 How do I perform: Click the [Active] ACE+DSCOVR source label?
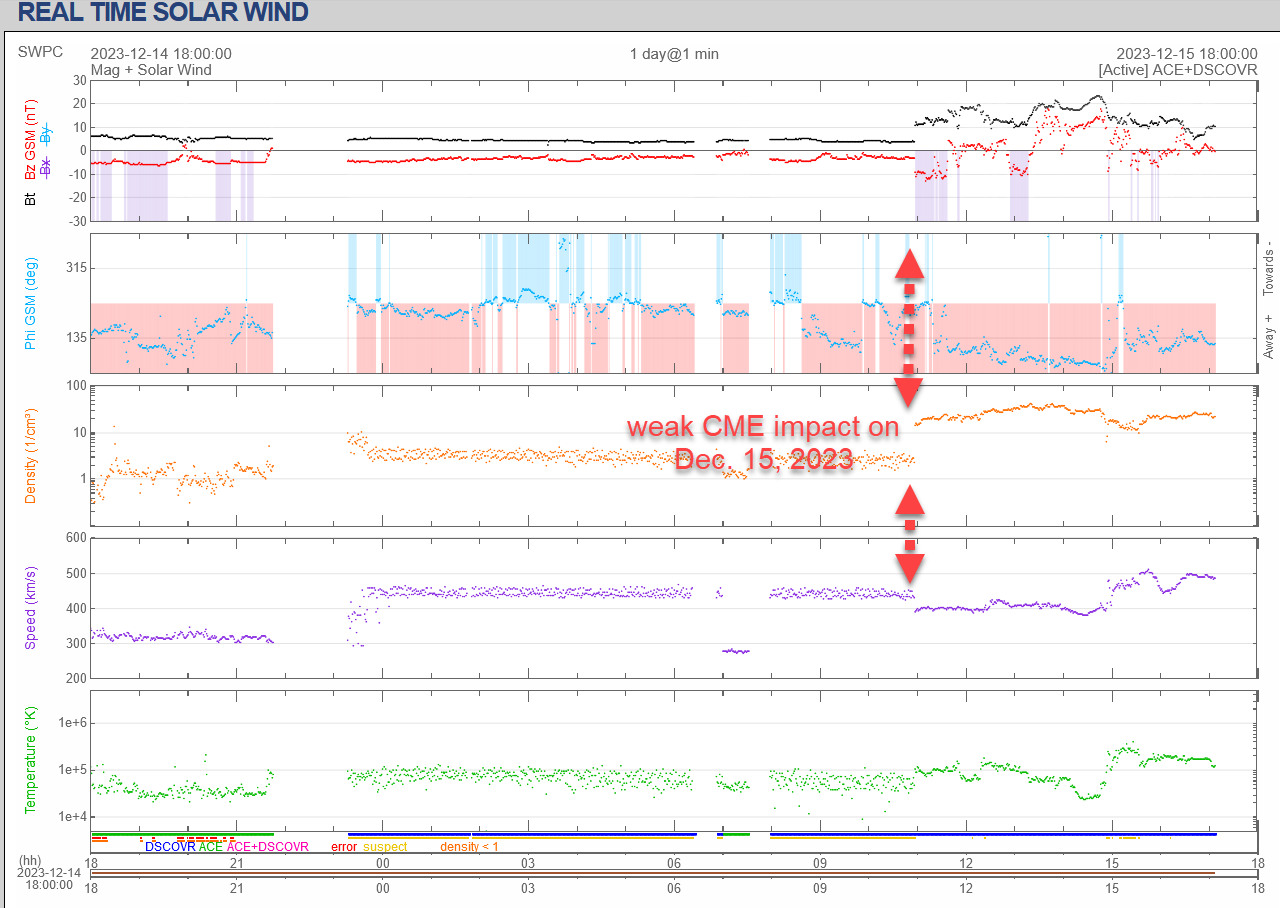(x=1178, y=70)
